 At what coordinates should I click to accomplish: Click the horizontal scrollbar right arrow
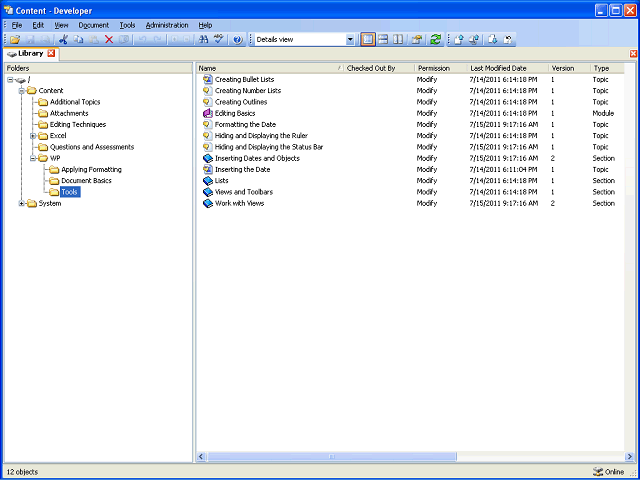(x=629, y=456)
